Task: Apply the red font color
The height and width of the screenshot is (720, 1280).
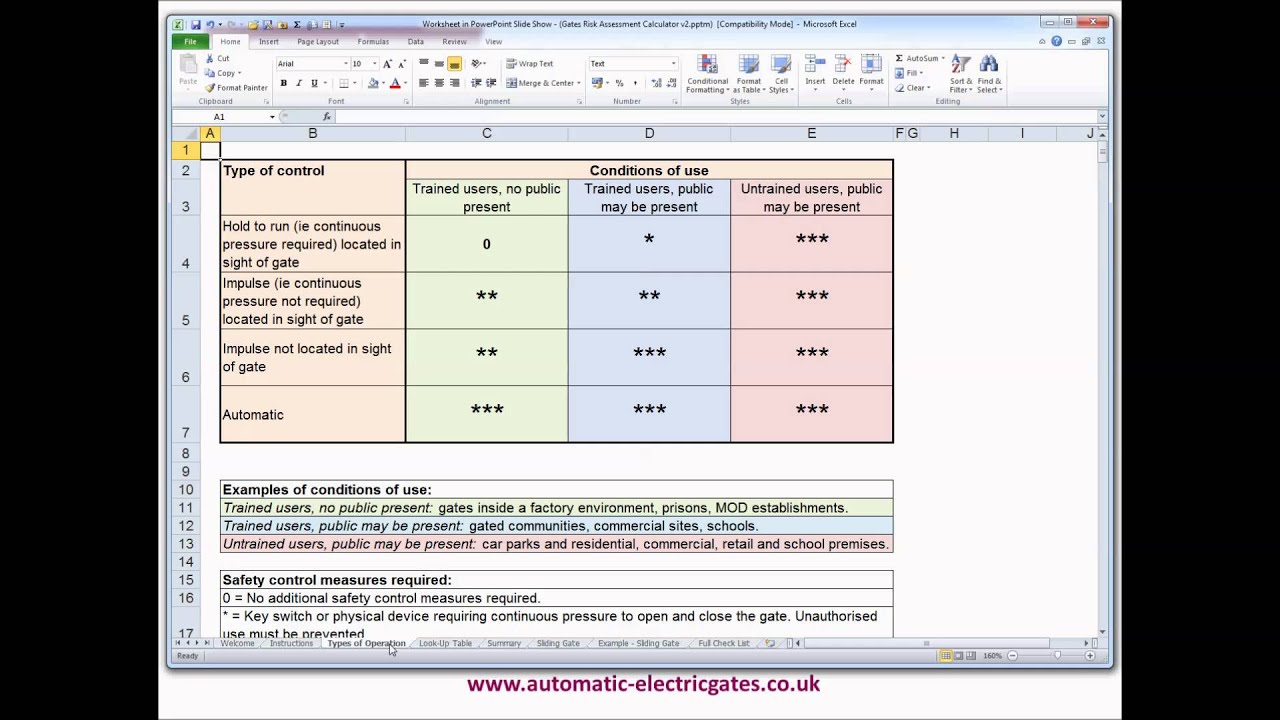Action: pos(395,83)
